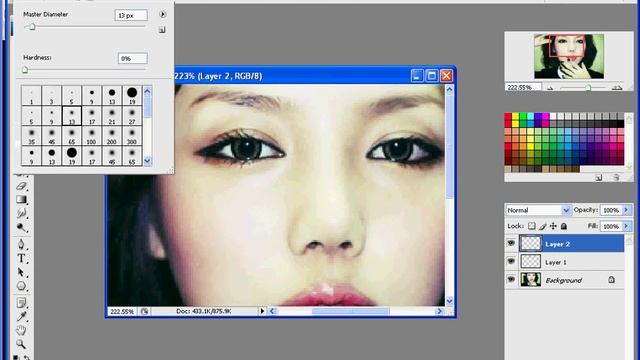This screenshot has height=360, width=640.
Task: Click image window vertical scroll down arrow
Action: [449, 301]
